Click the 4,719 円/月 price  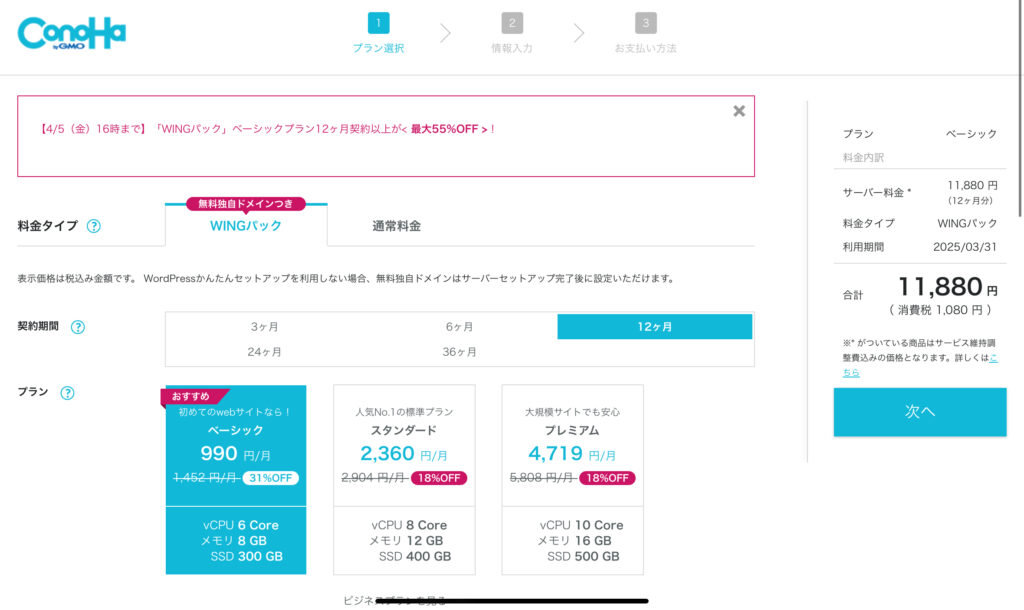[x=572, y=453]
